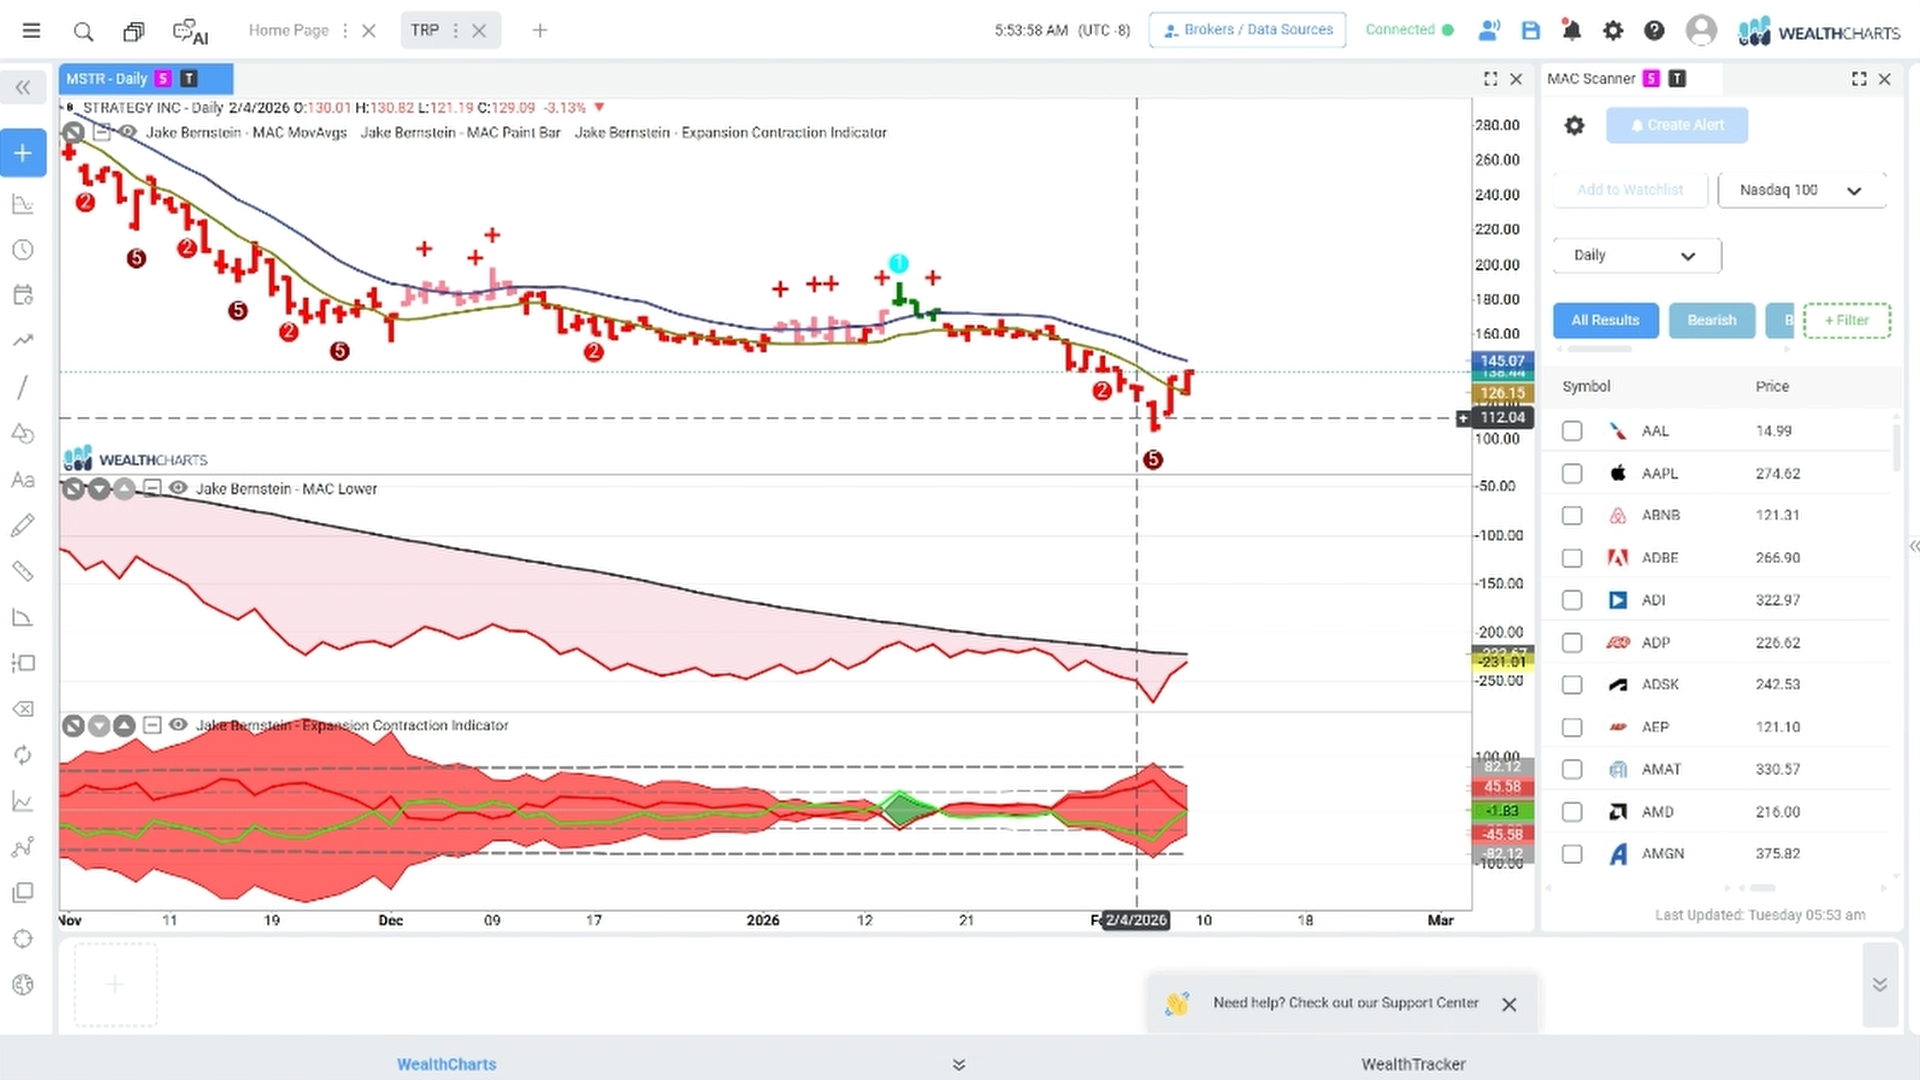This screenshot has height=1080, width=1920.
Task: Select the text annotation tool
Action: [22, 480]
